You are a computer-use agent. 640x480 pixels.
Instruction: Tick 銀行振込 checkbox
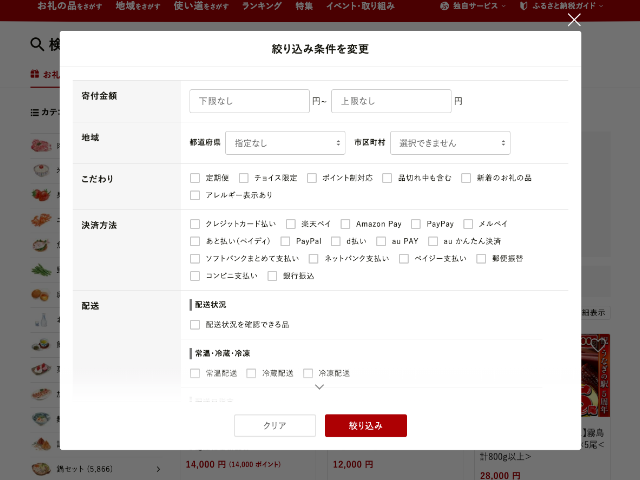tap(272, 276)
